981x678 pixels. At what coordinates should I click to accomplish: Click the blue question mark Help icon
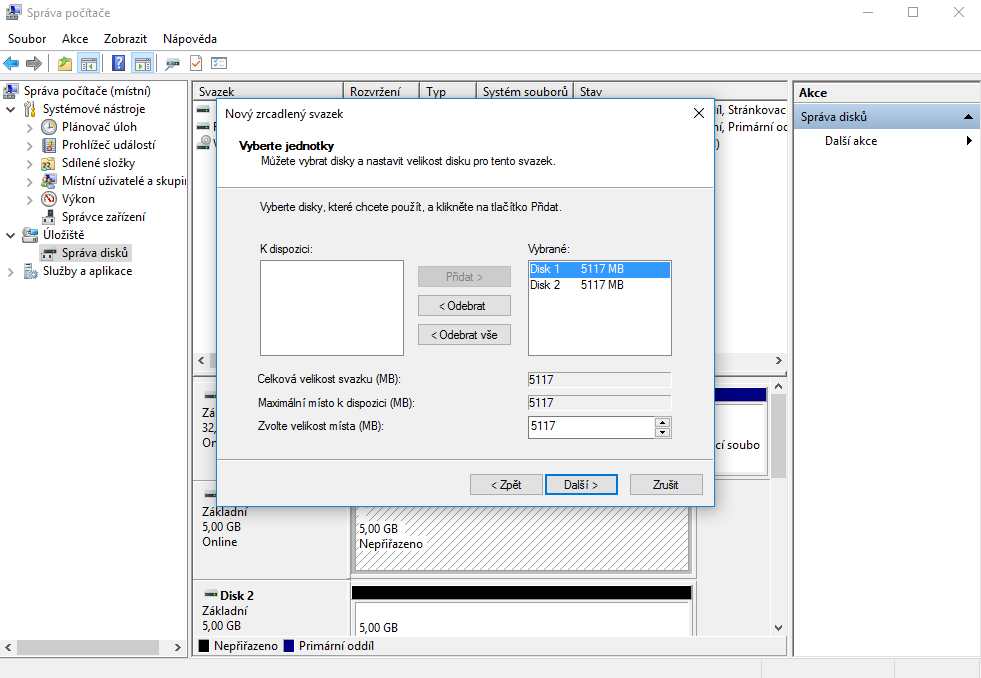tap(119, 64)
